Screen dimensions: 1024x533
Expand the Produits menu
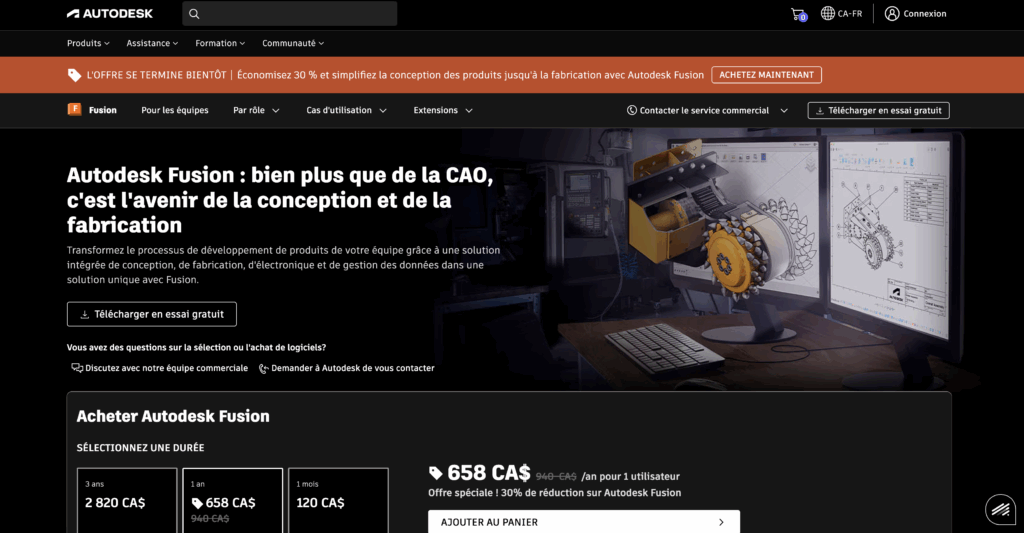(x=88, y=43)
